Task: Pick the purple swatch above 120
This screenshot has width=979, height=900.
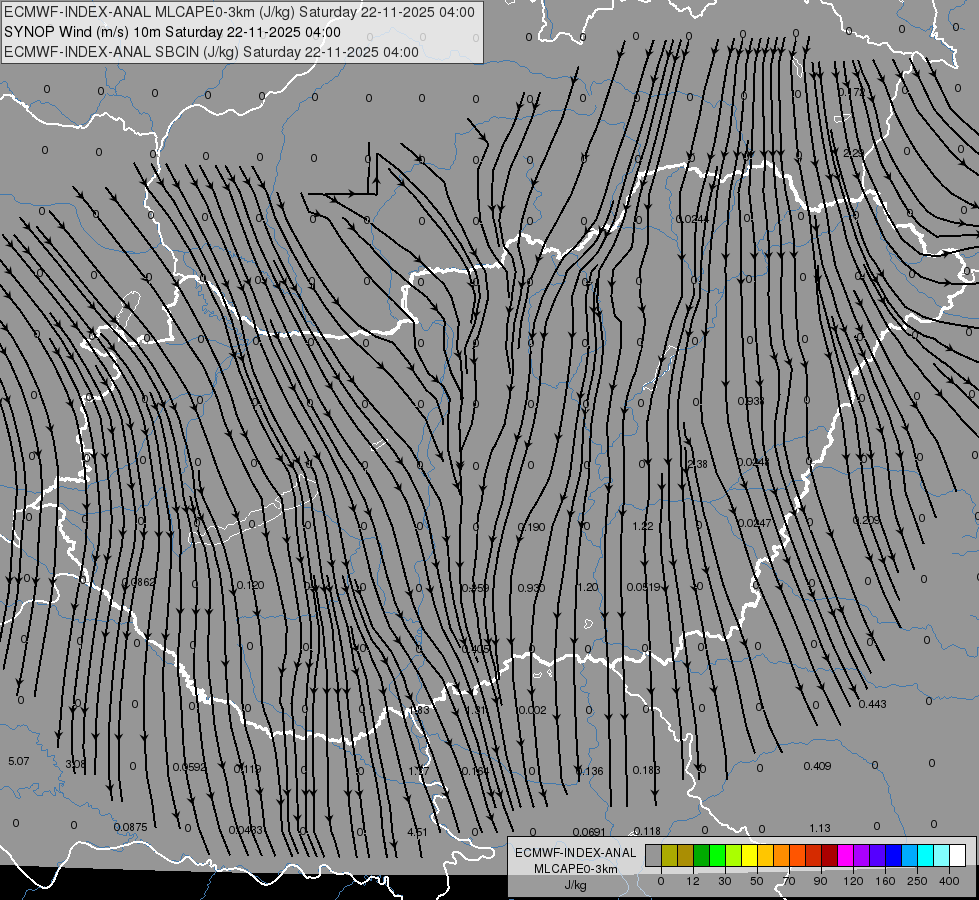Action: (862, 855)
